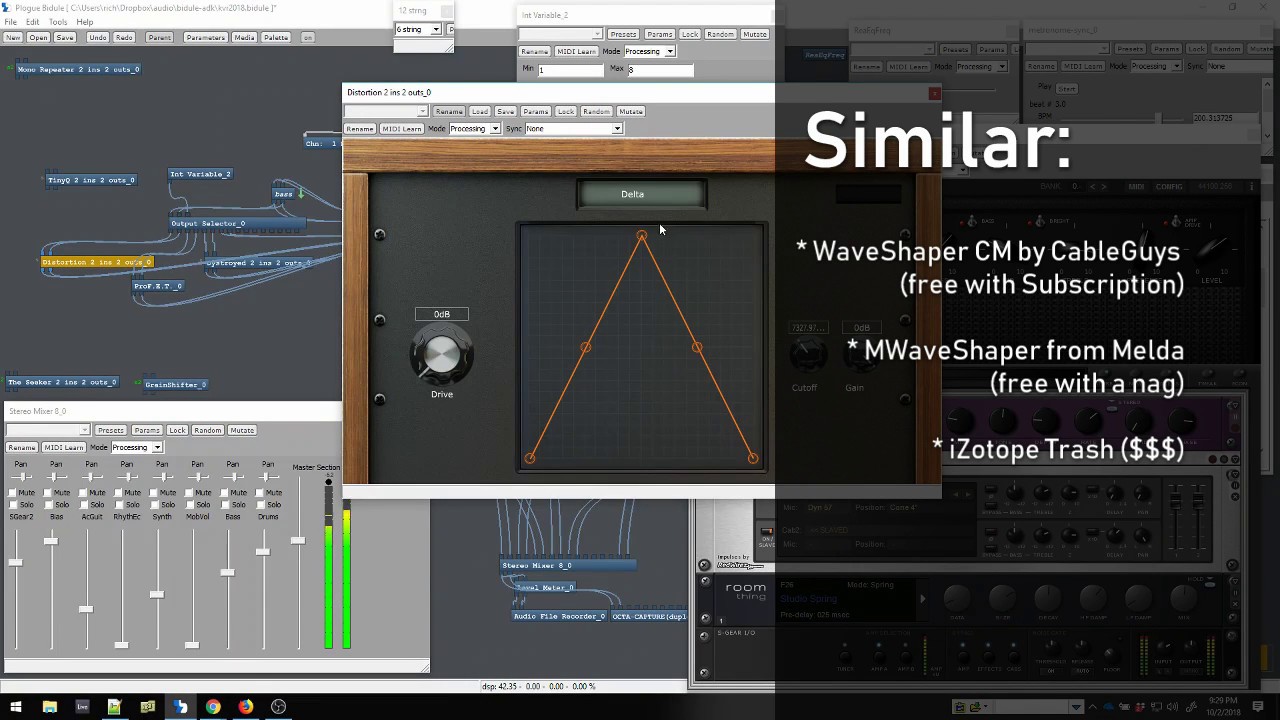Select the bottom-left node of the orange curve
Image resolution: width=1280 pixels, height=720 pixels.
530,458
